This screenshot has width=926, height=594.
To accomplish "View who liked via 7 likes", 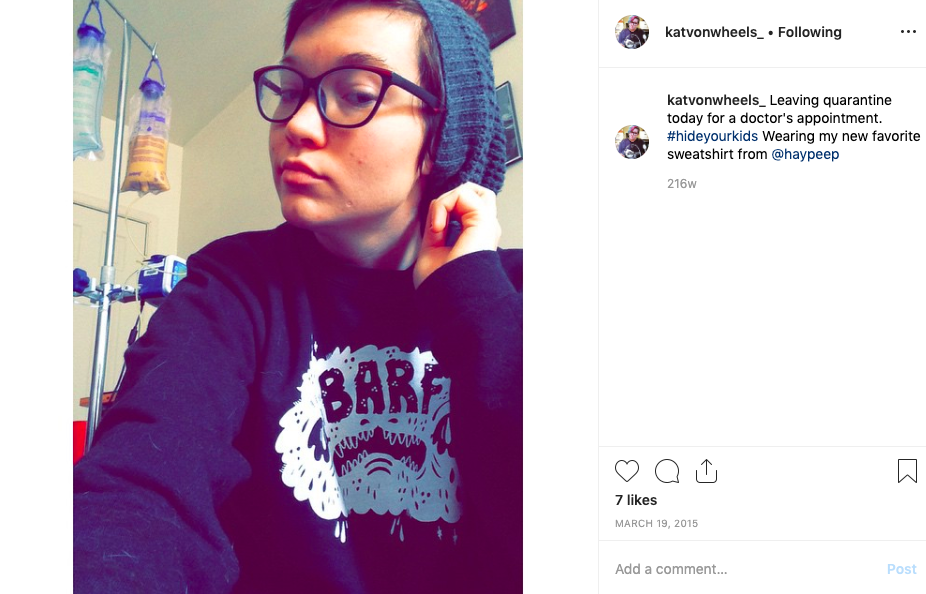I will point(635,500).
